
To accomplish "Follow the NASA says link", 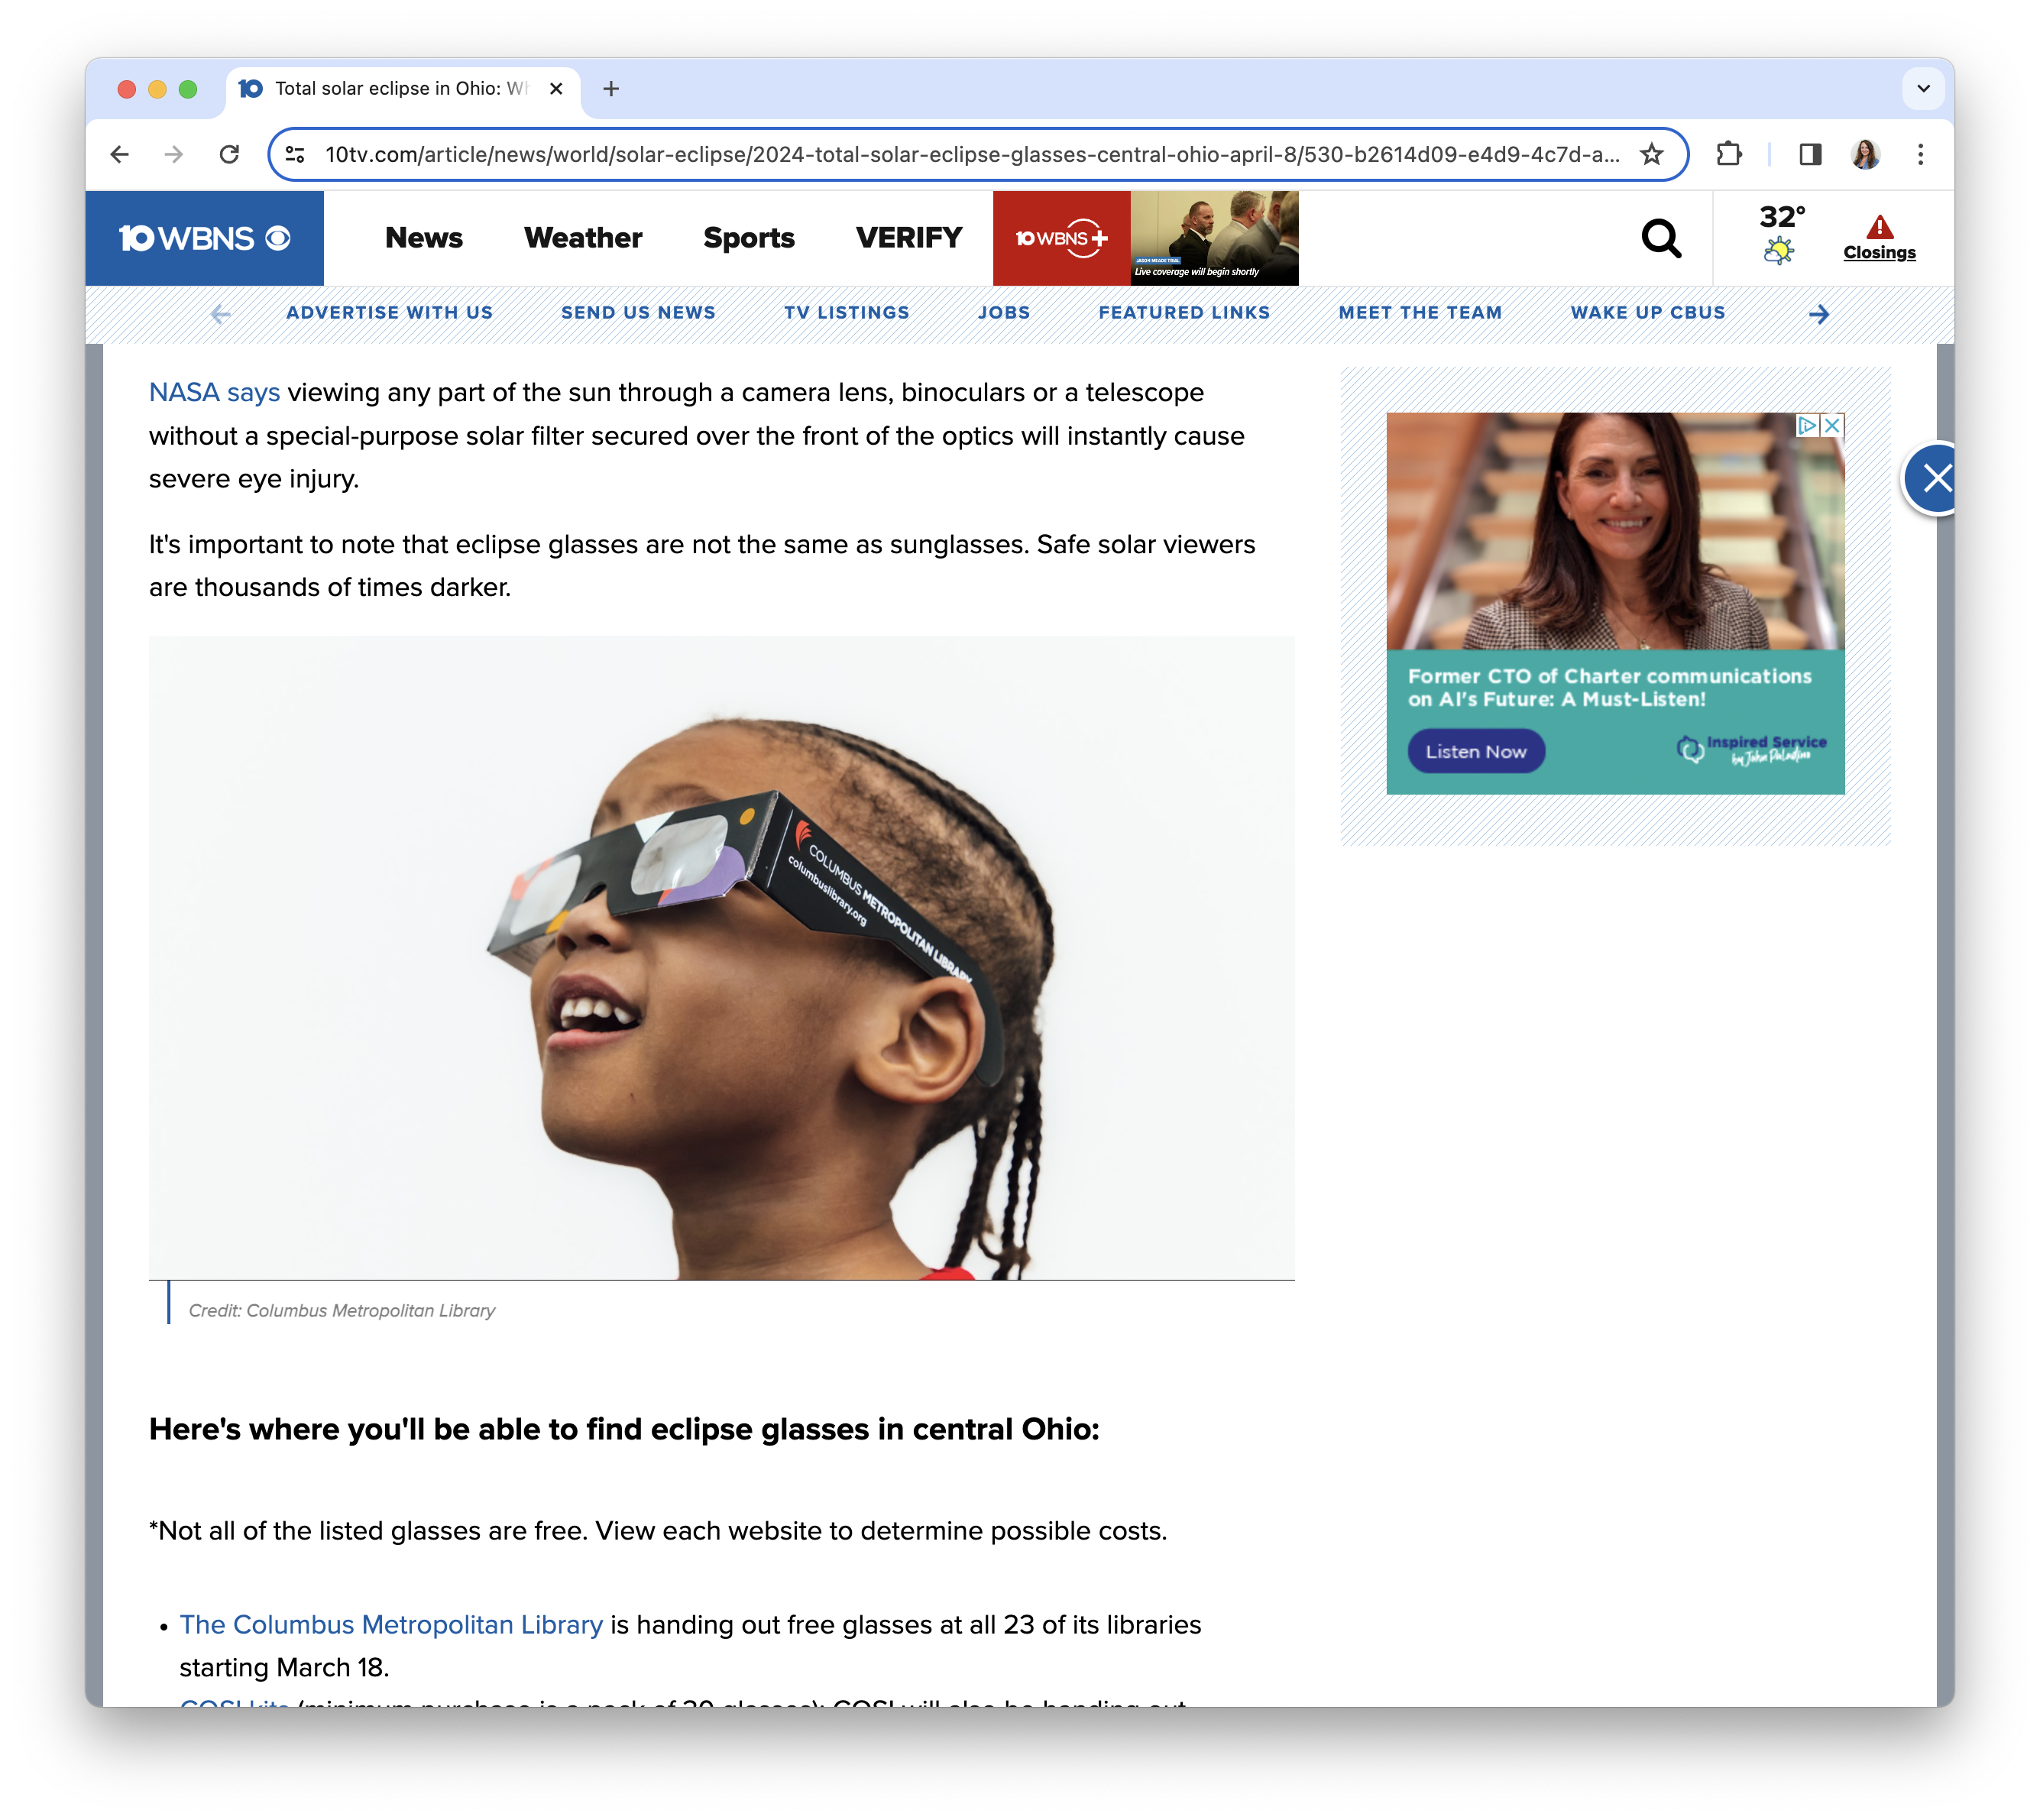I will coord(214,392).
